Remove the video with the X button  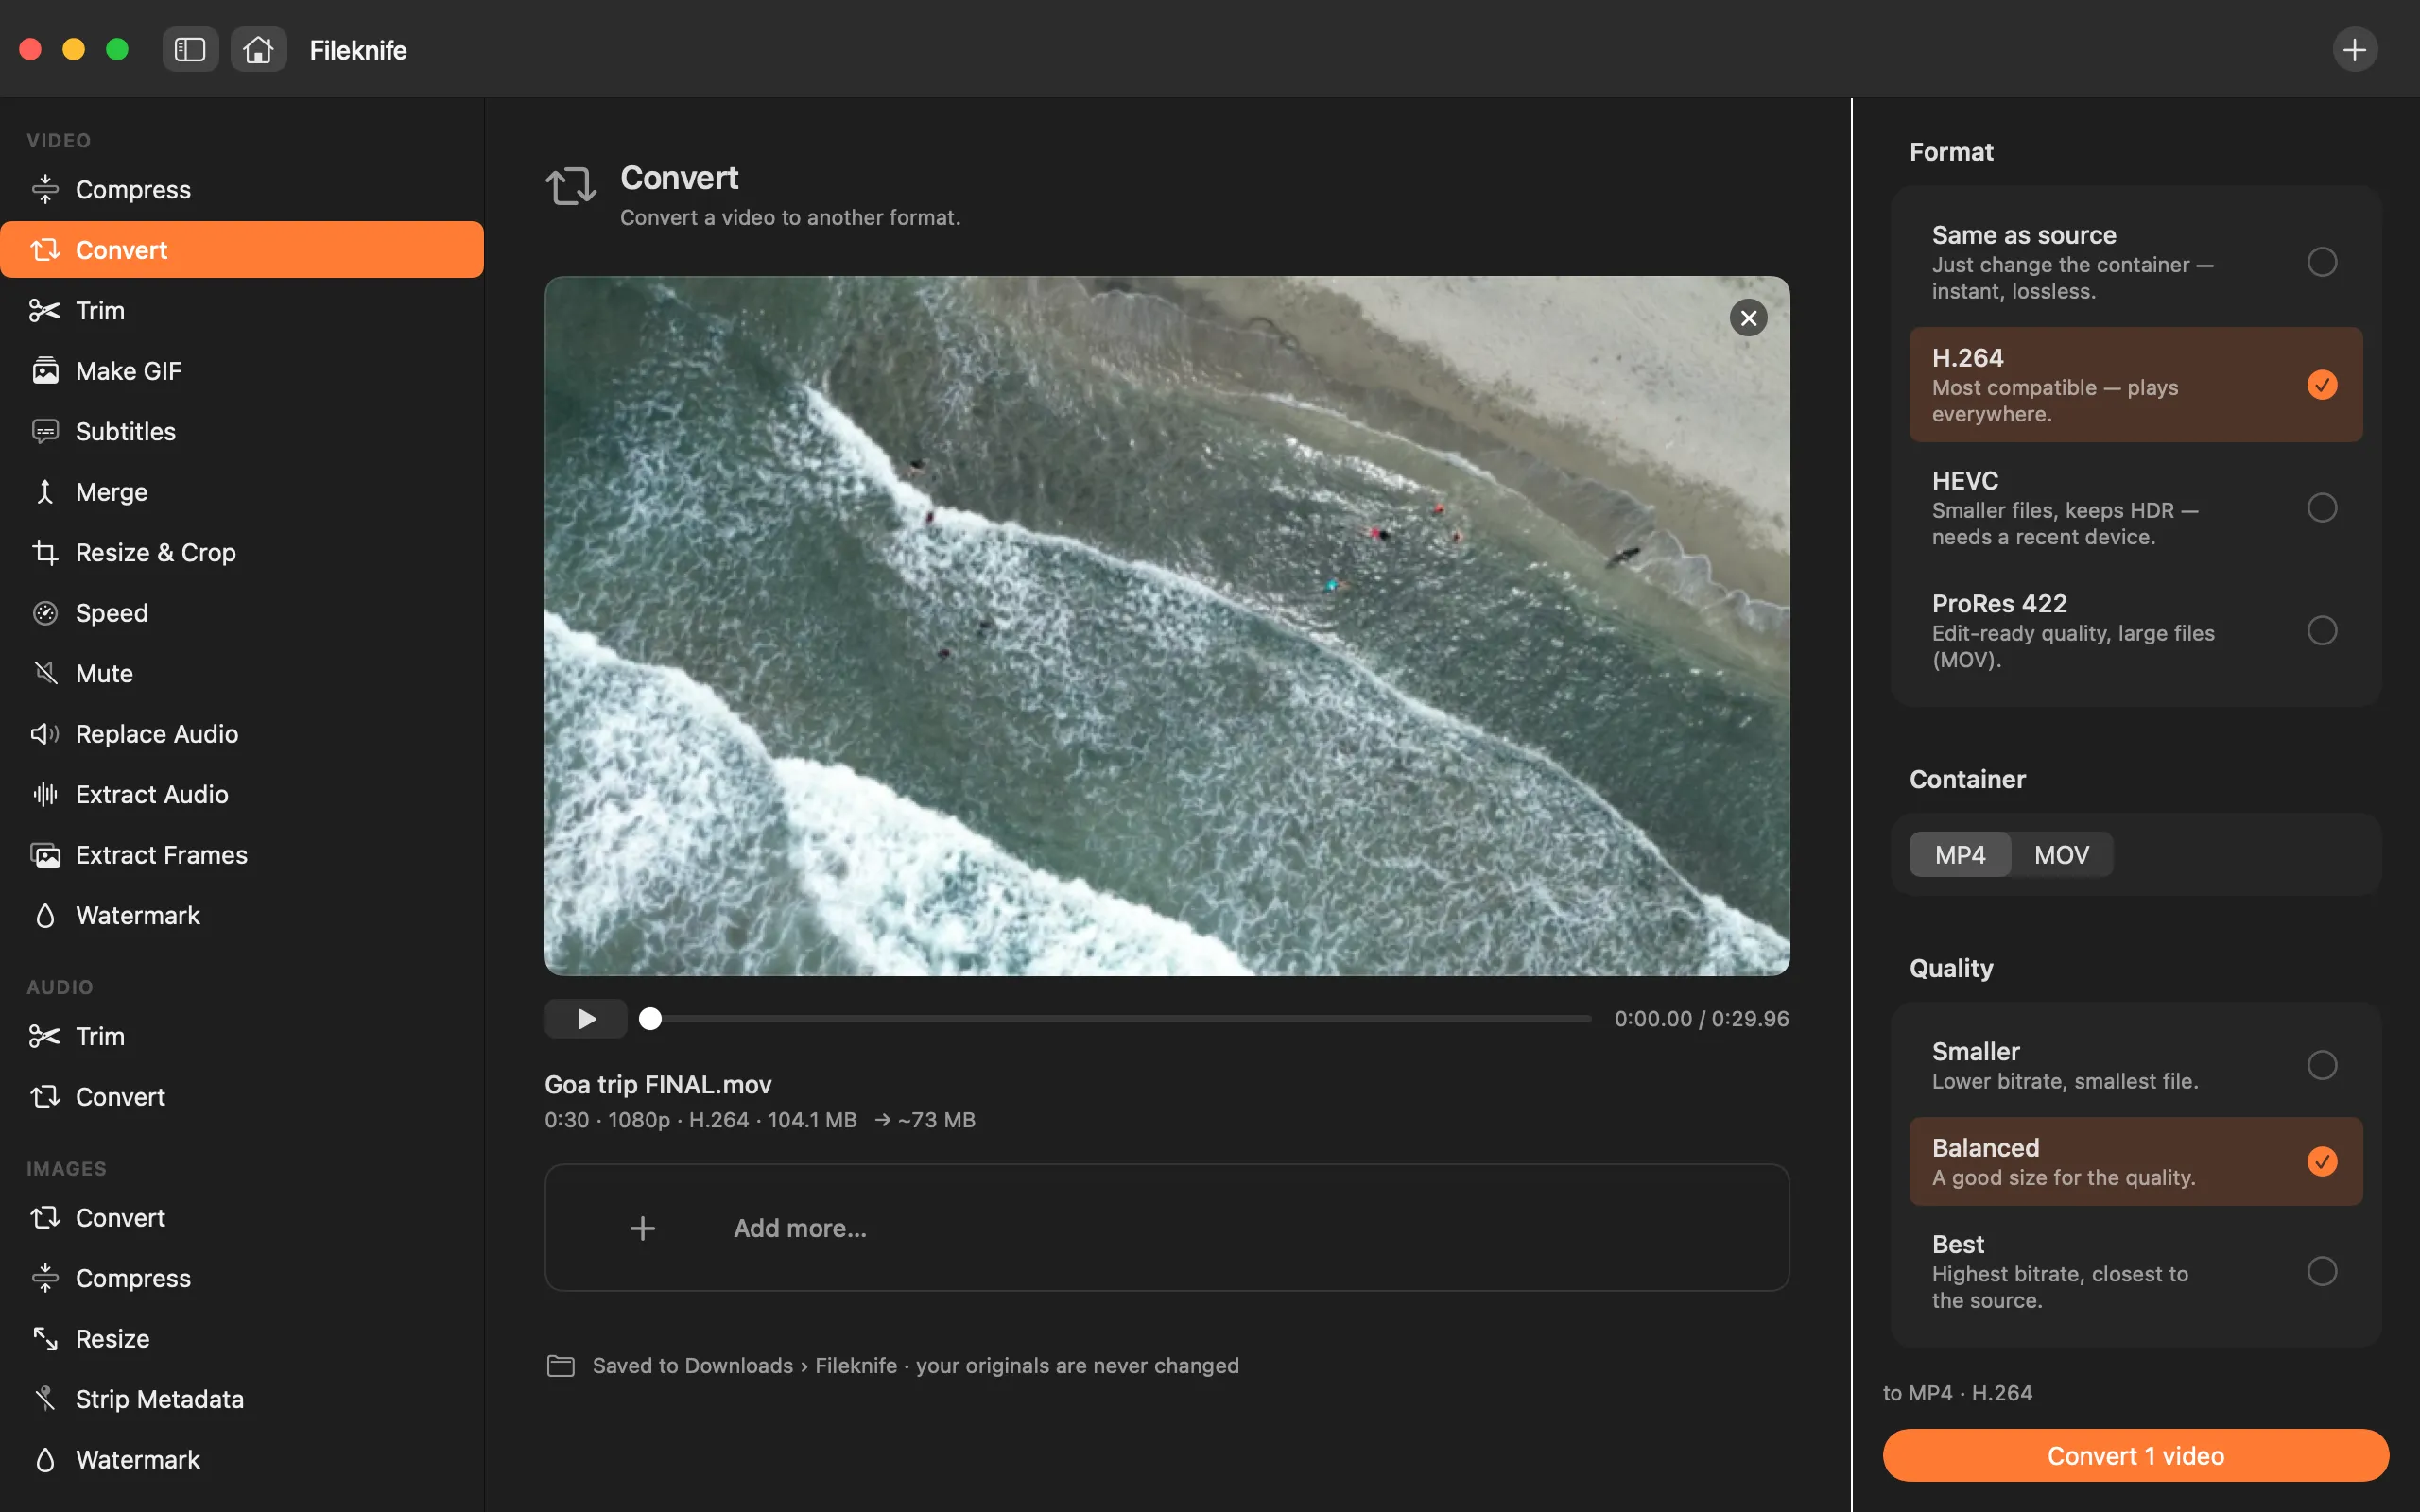click(1748, 318)
